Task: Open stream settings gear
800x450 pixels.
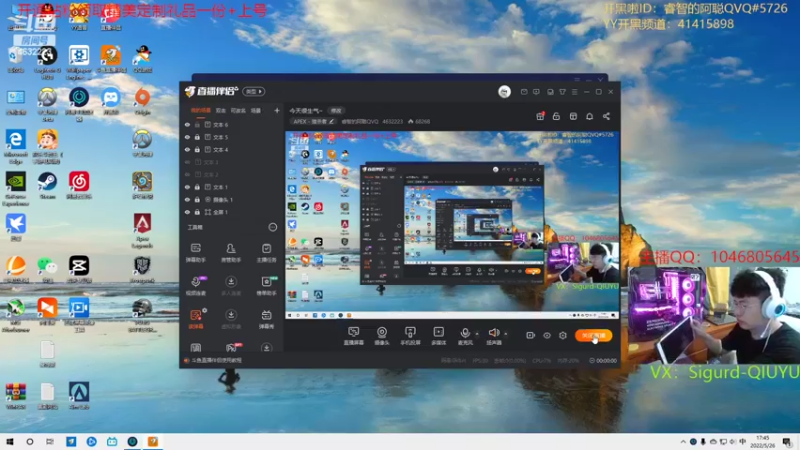Action: click(x=563, y=336)
